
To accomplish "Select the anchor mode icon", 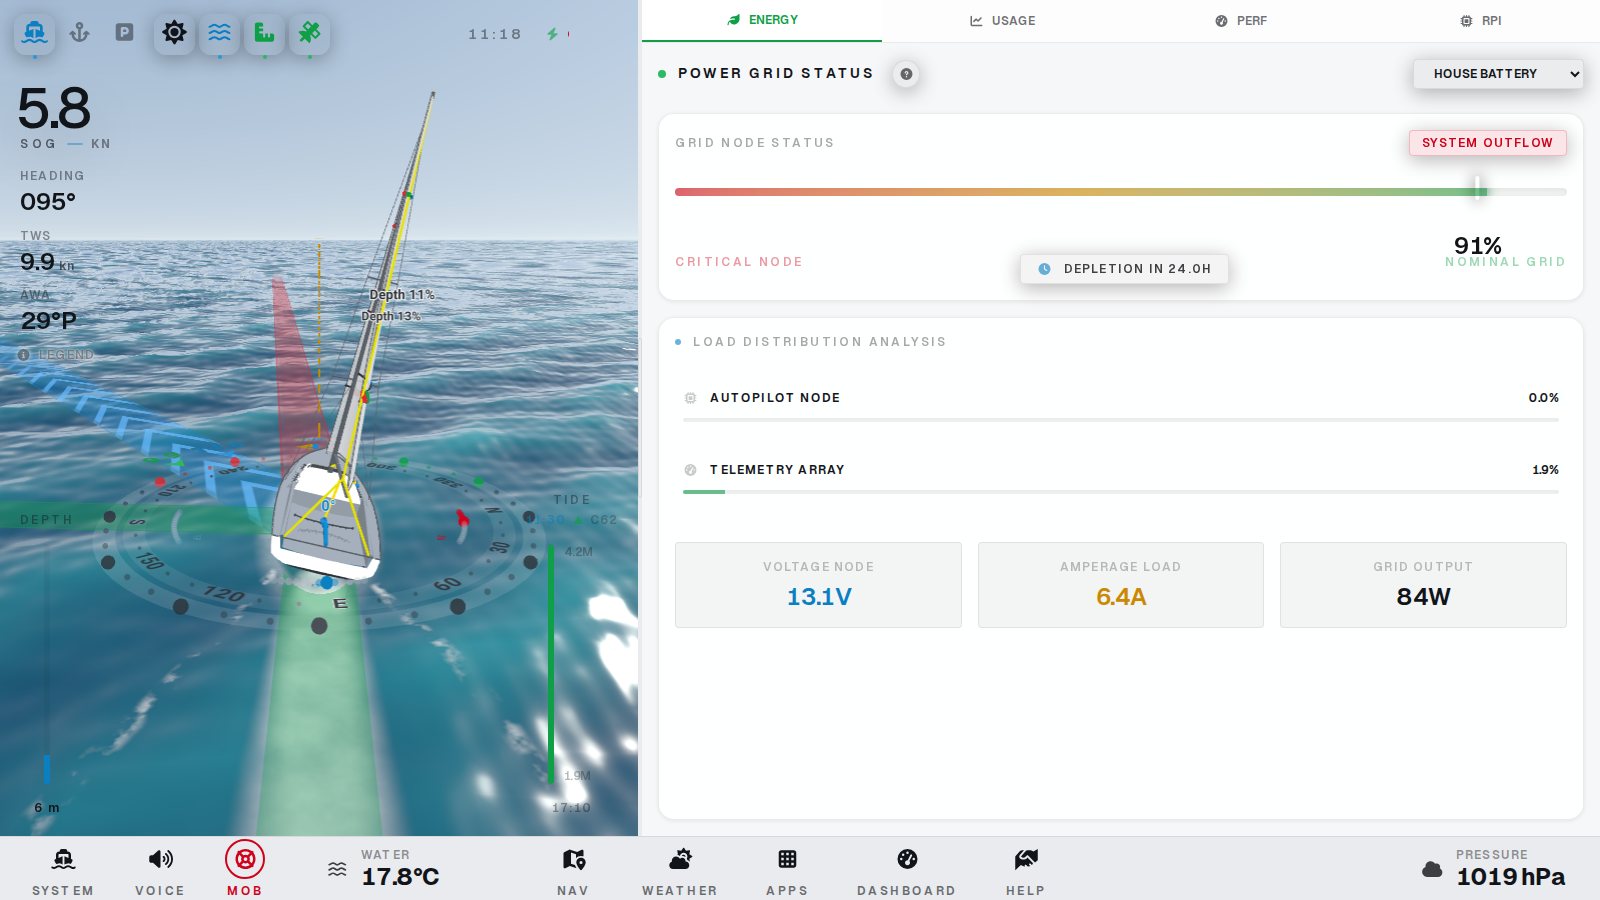I will pyautogui.click(x=79, y=33).
